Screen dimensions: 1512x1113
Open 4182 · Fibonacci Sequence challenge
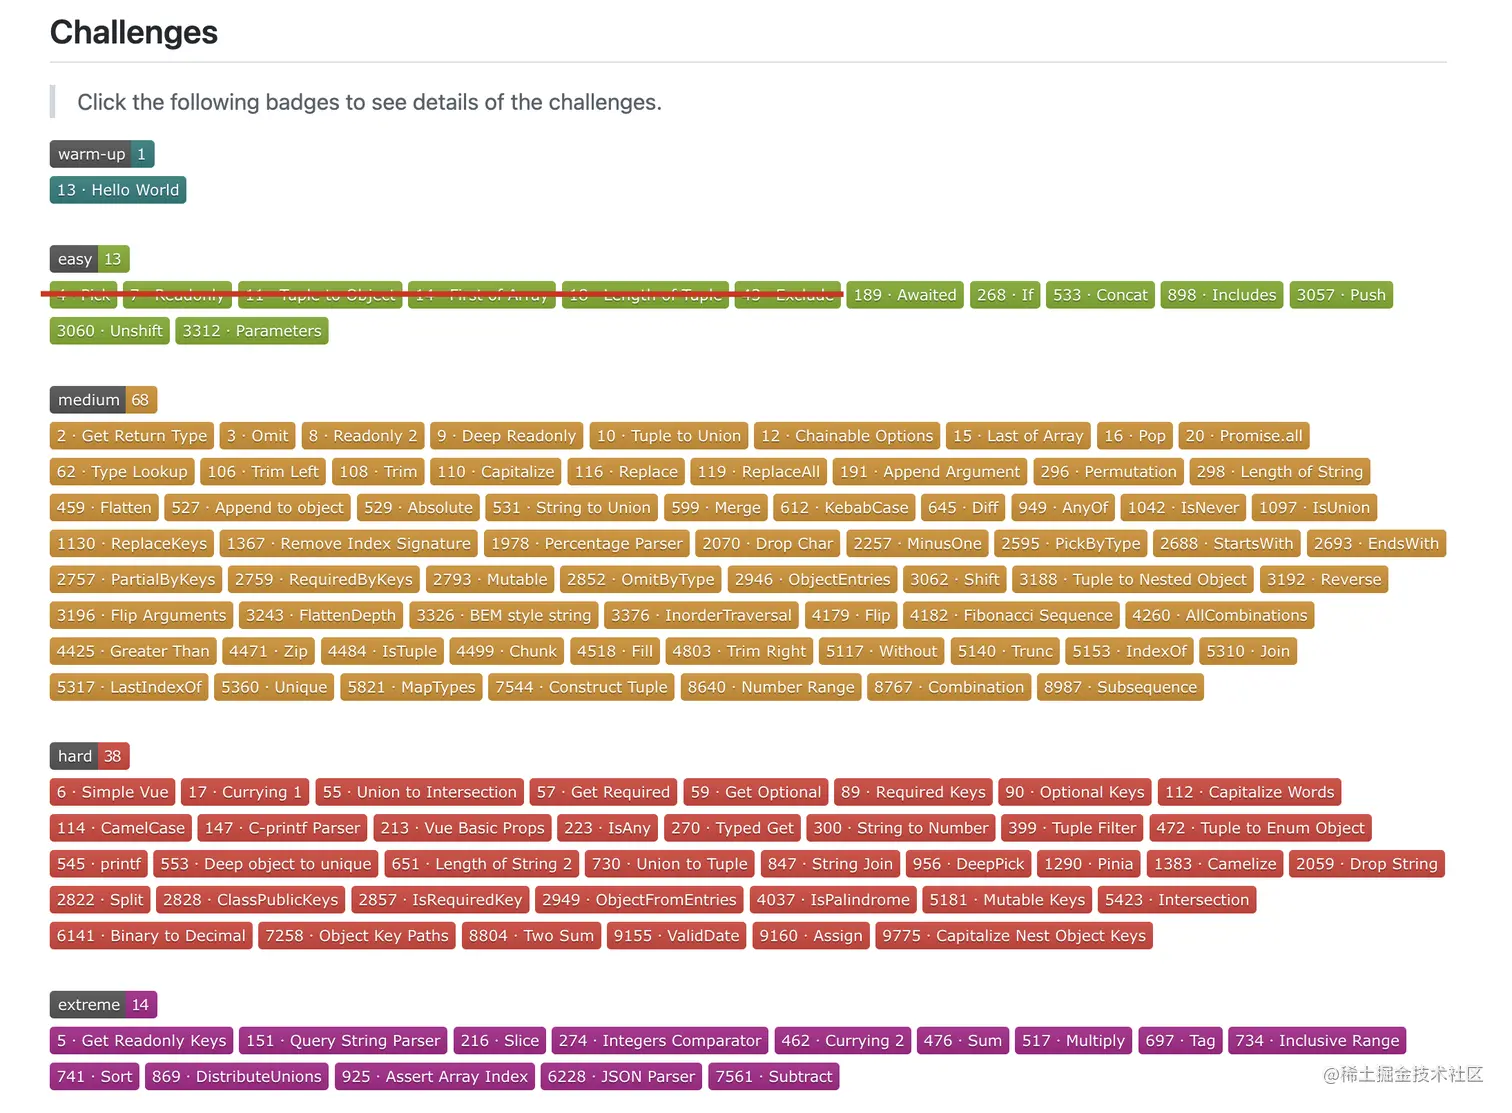[1011, 616]
